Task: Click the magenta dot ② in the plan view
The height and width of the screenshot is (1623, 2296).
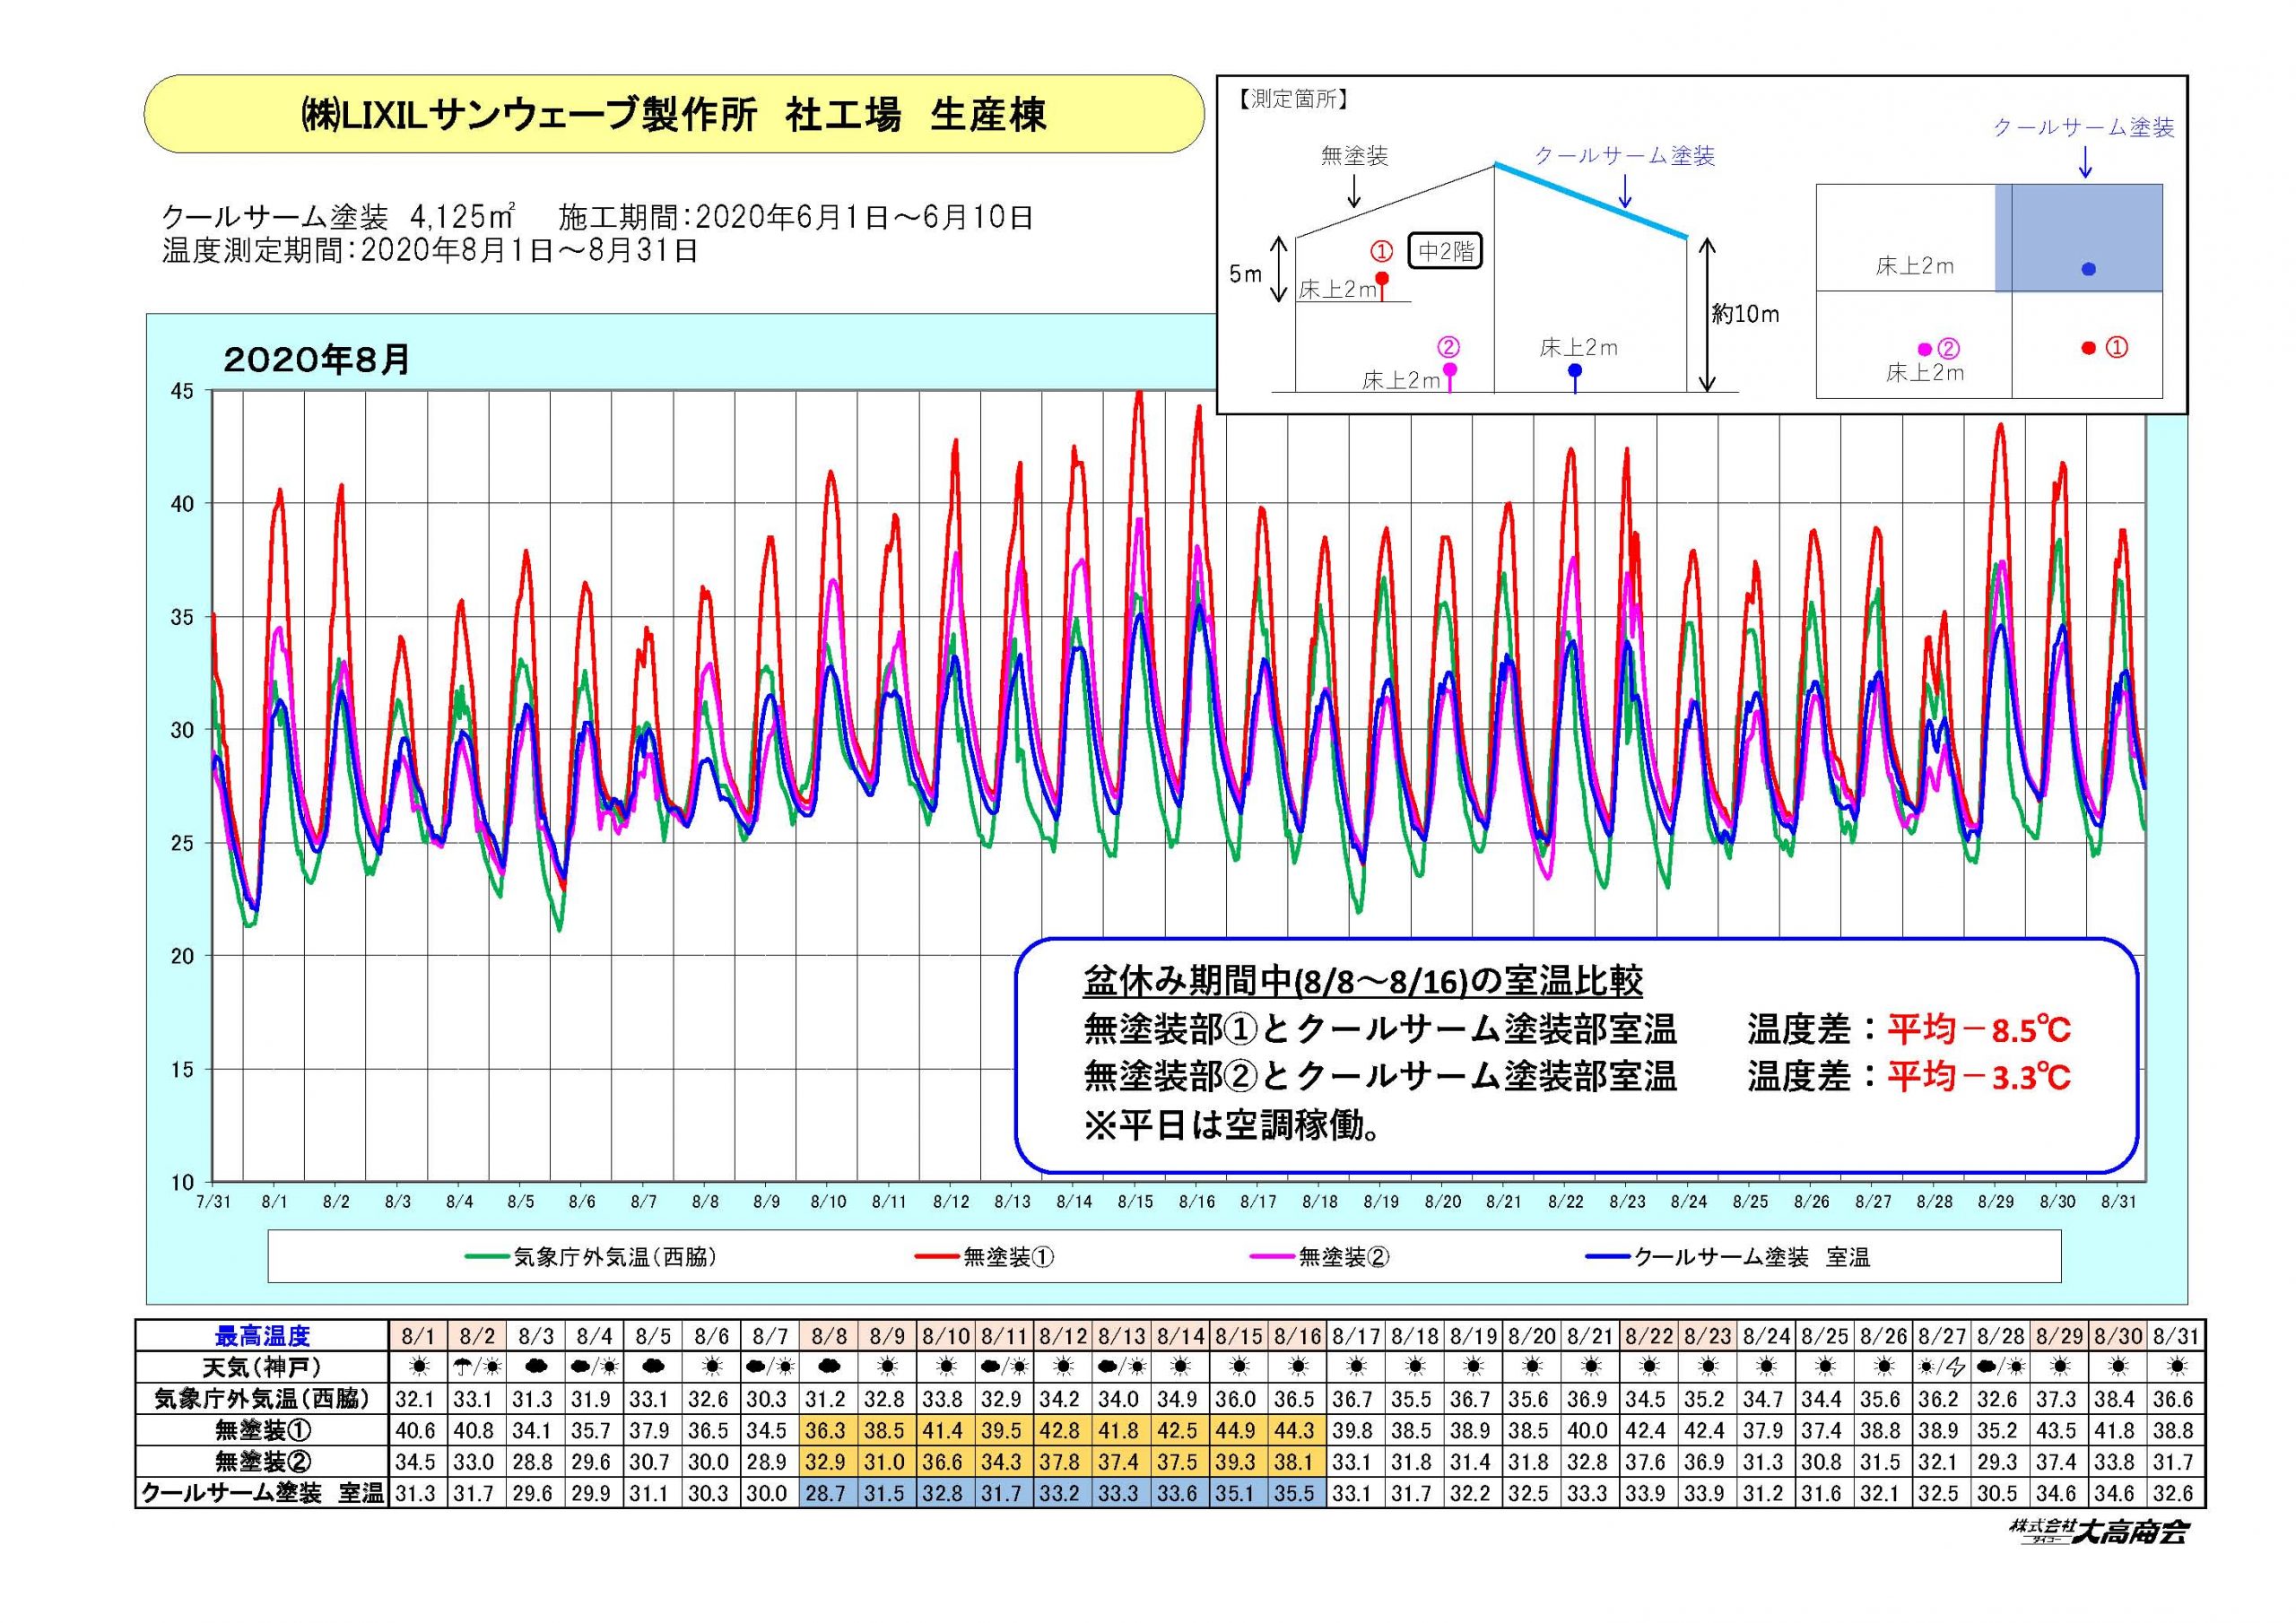Action: point(1924,349)
